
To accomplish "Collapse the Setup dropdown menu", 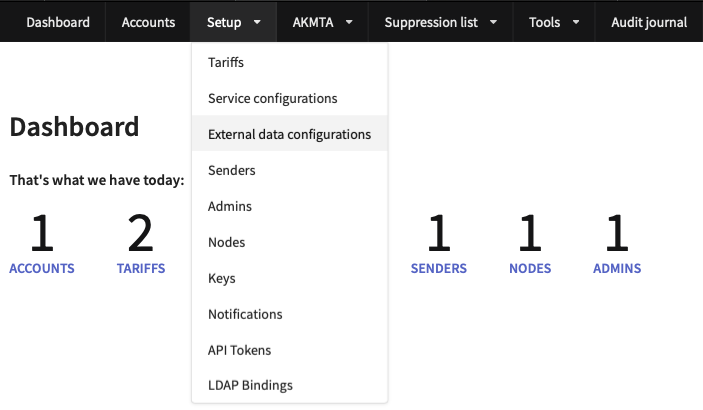I will point(234,22).
